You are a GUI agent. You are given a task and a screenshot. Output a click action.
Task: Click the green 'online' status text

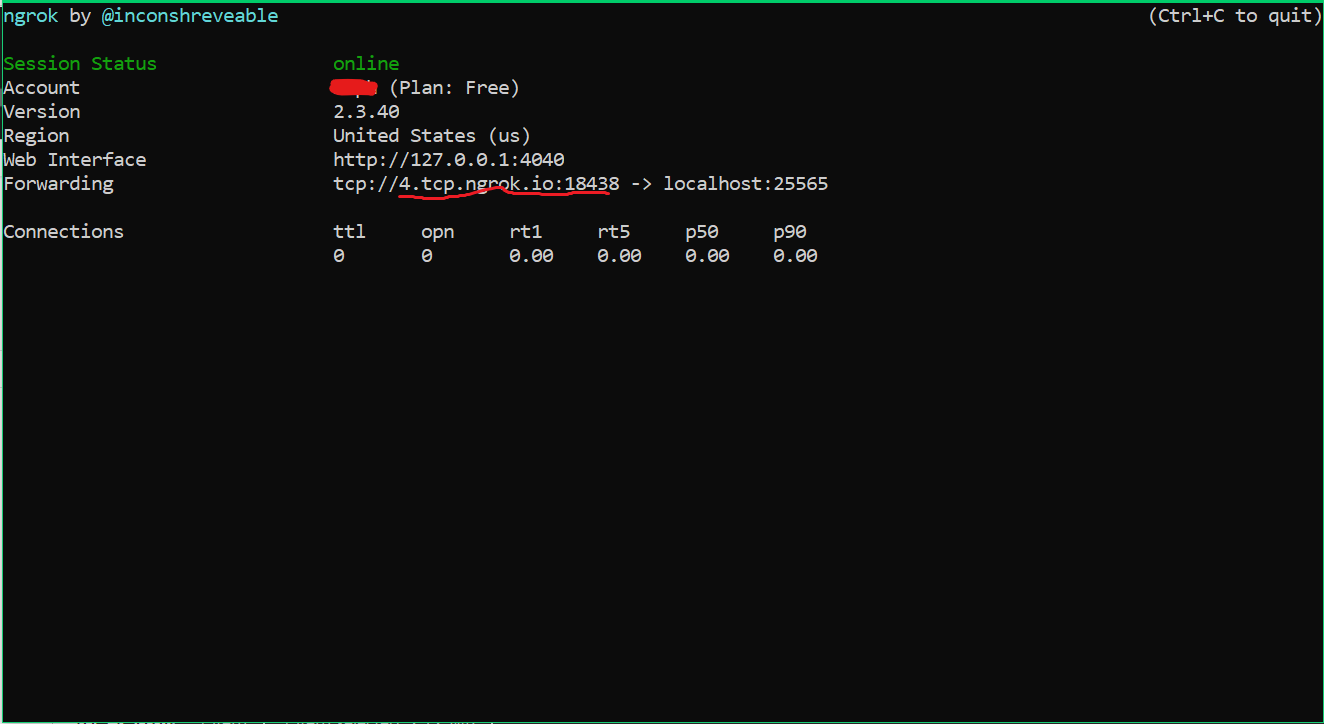pyautogui.click(x=366, y=64)
